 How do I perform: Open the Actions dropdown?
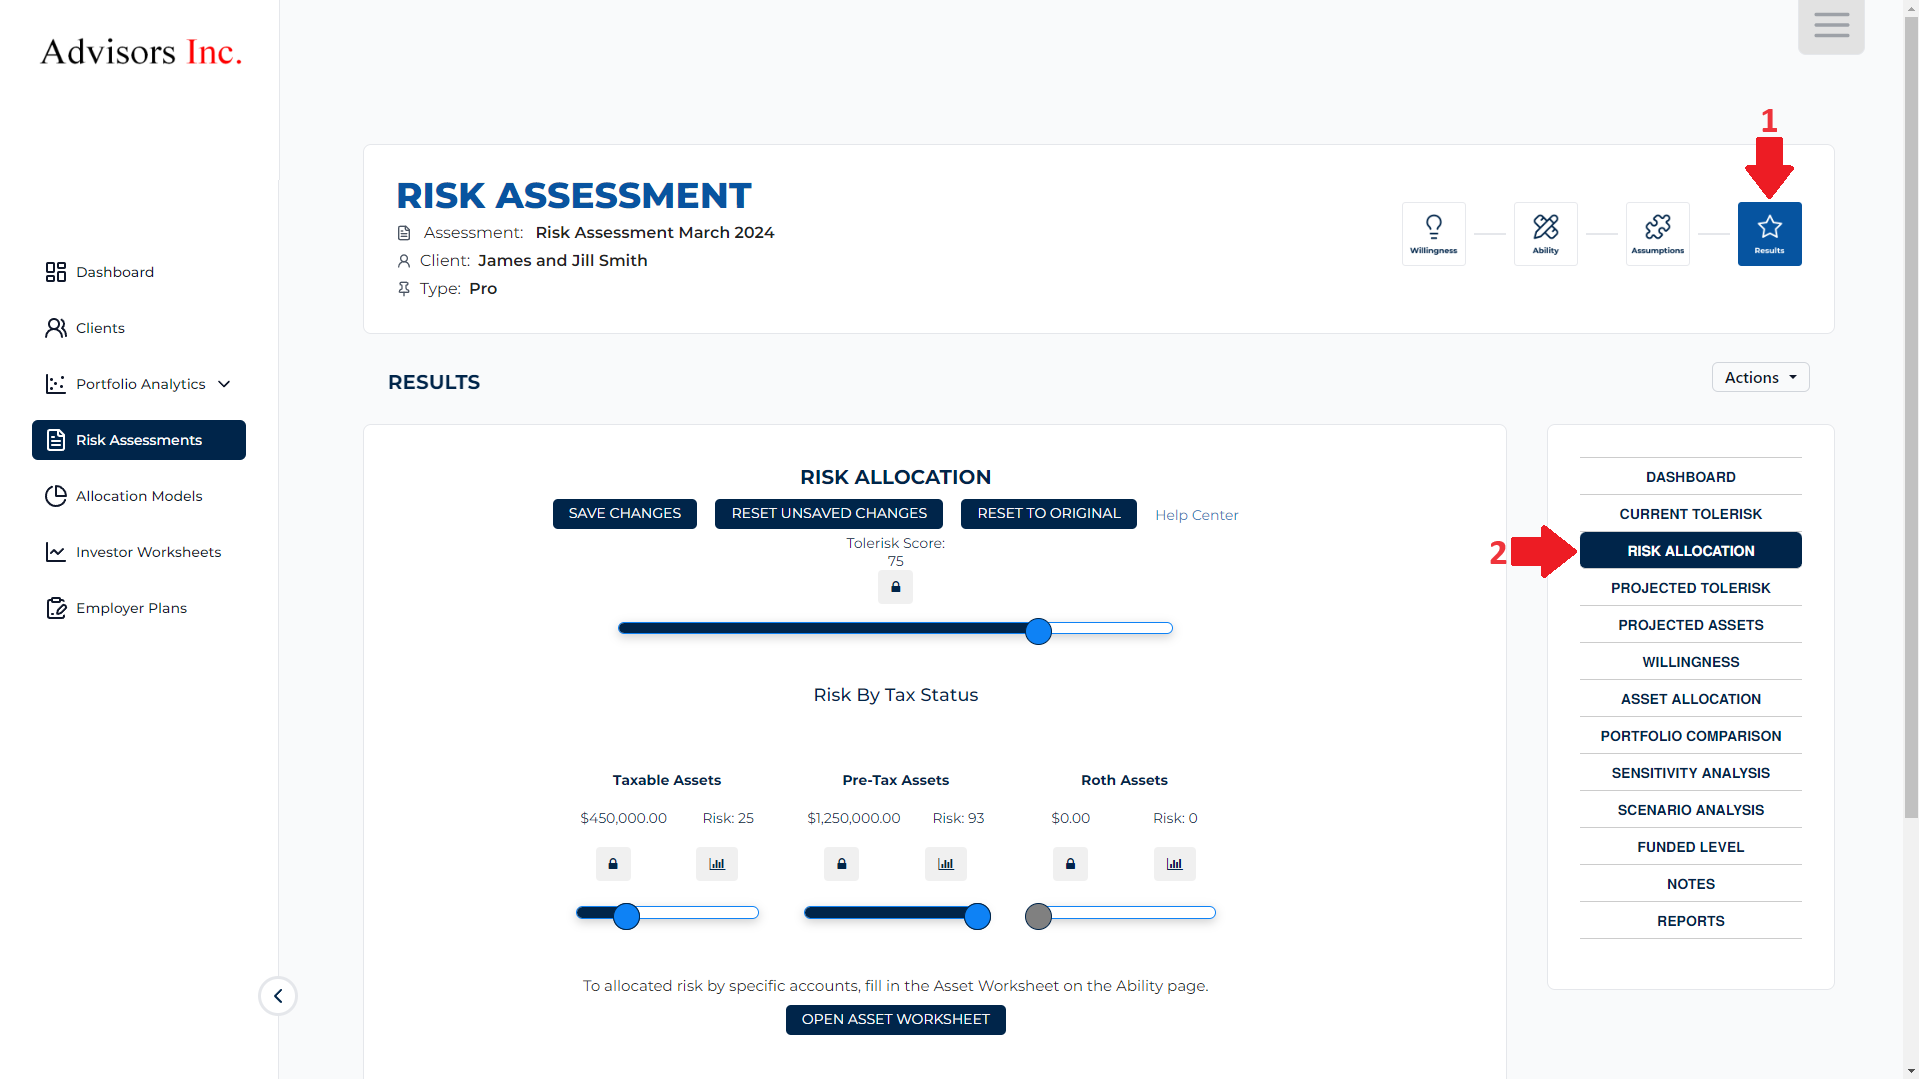point(1760,377)
